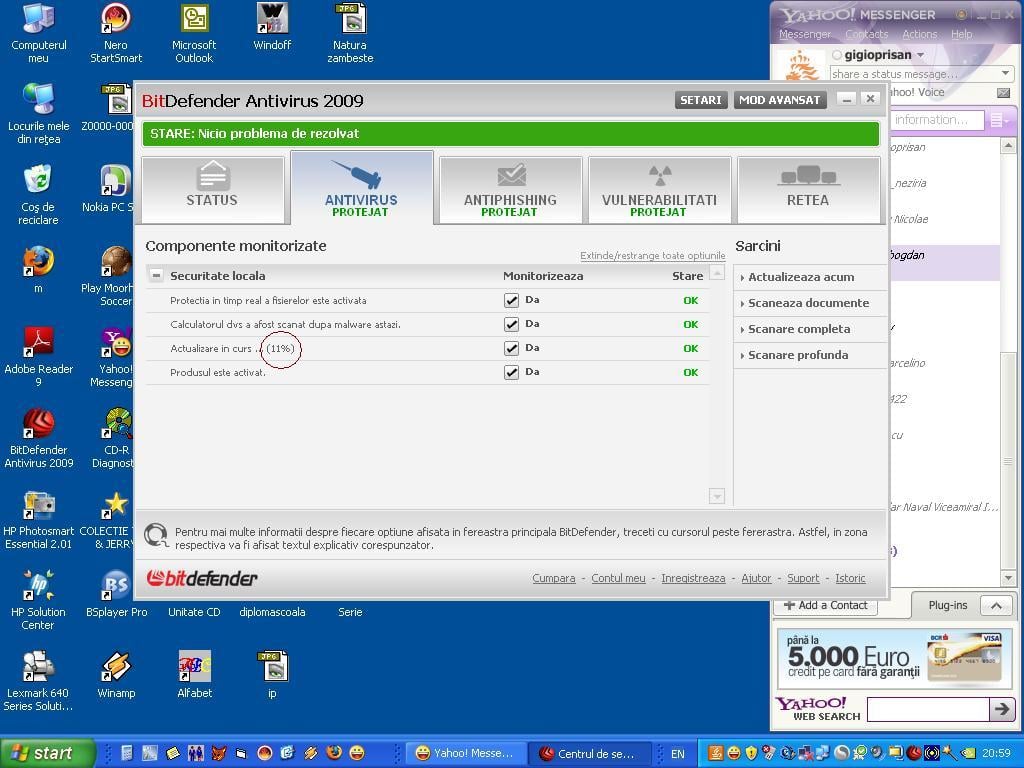The image size is (1024, 768).
Task: Open Nero StartSmart desktop shortcut
Action: pyautogui.click(x=116, y=34)
